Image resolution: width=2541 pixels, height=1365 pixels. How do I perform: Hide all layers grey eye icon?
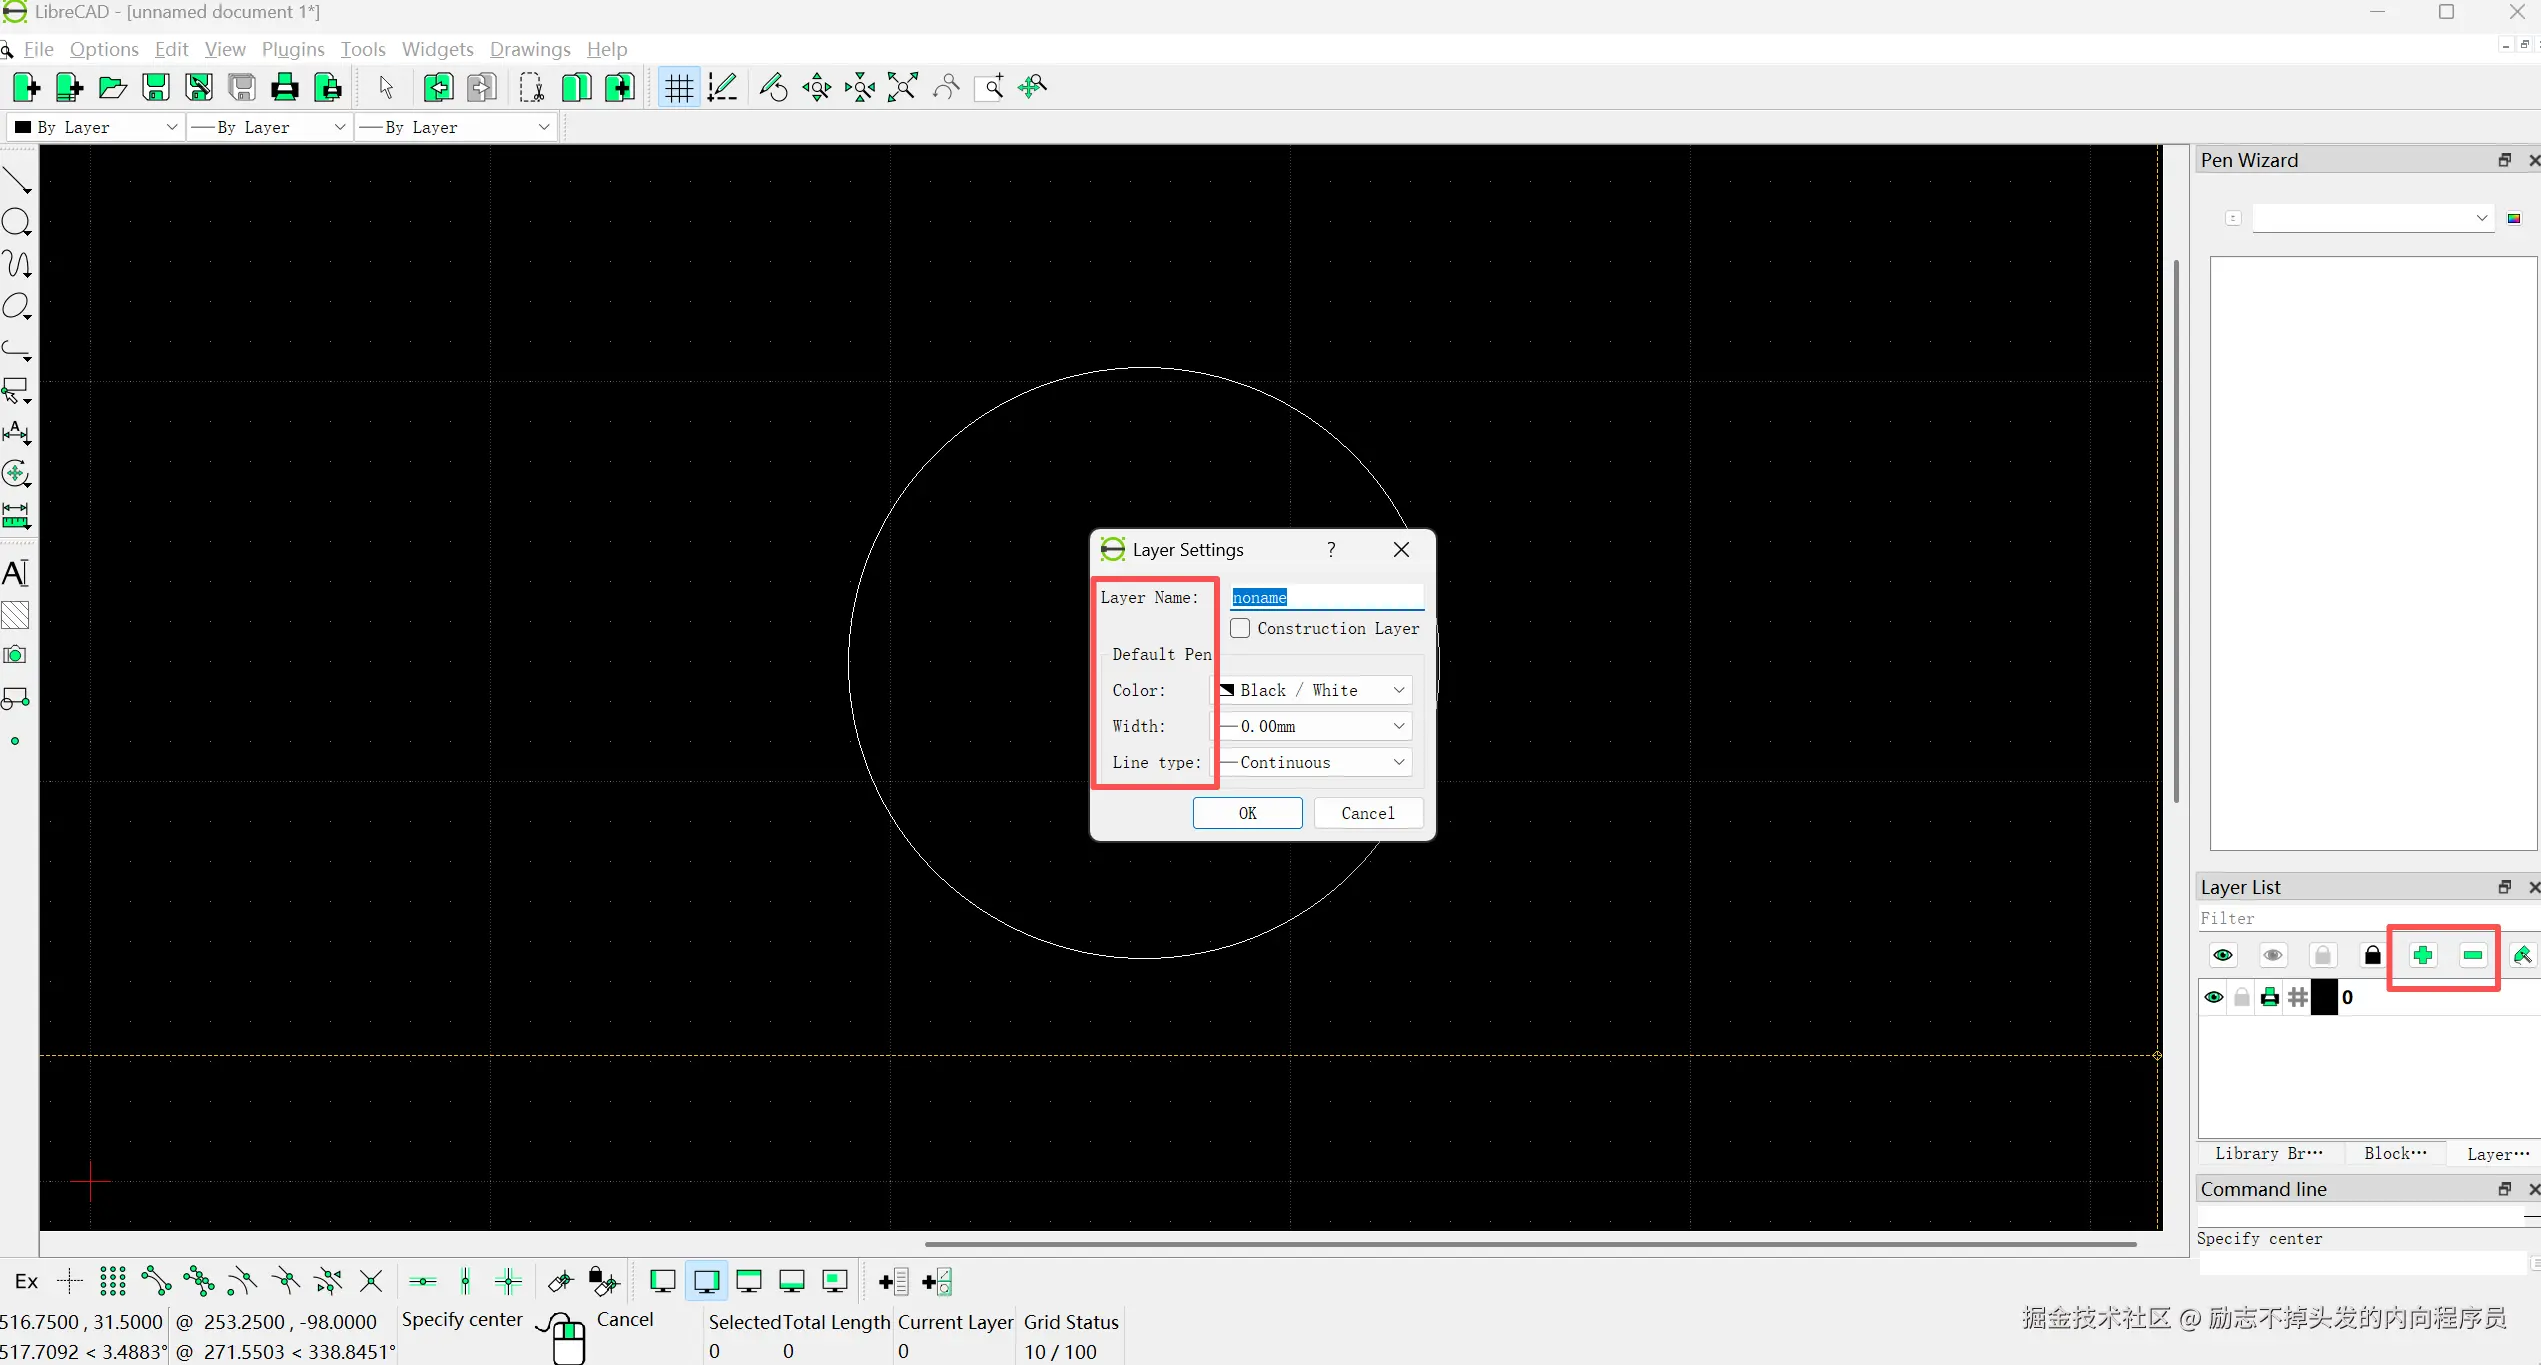(x=2273, y=956)
